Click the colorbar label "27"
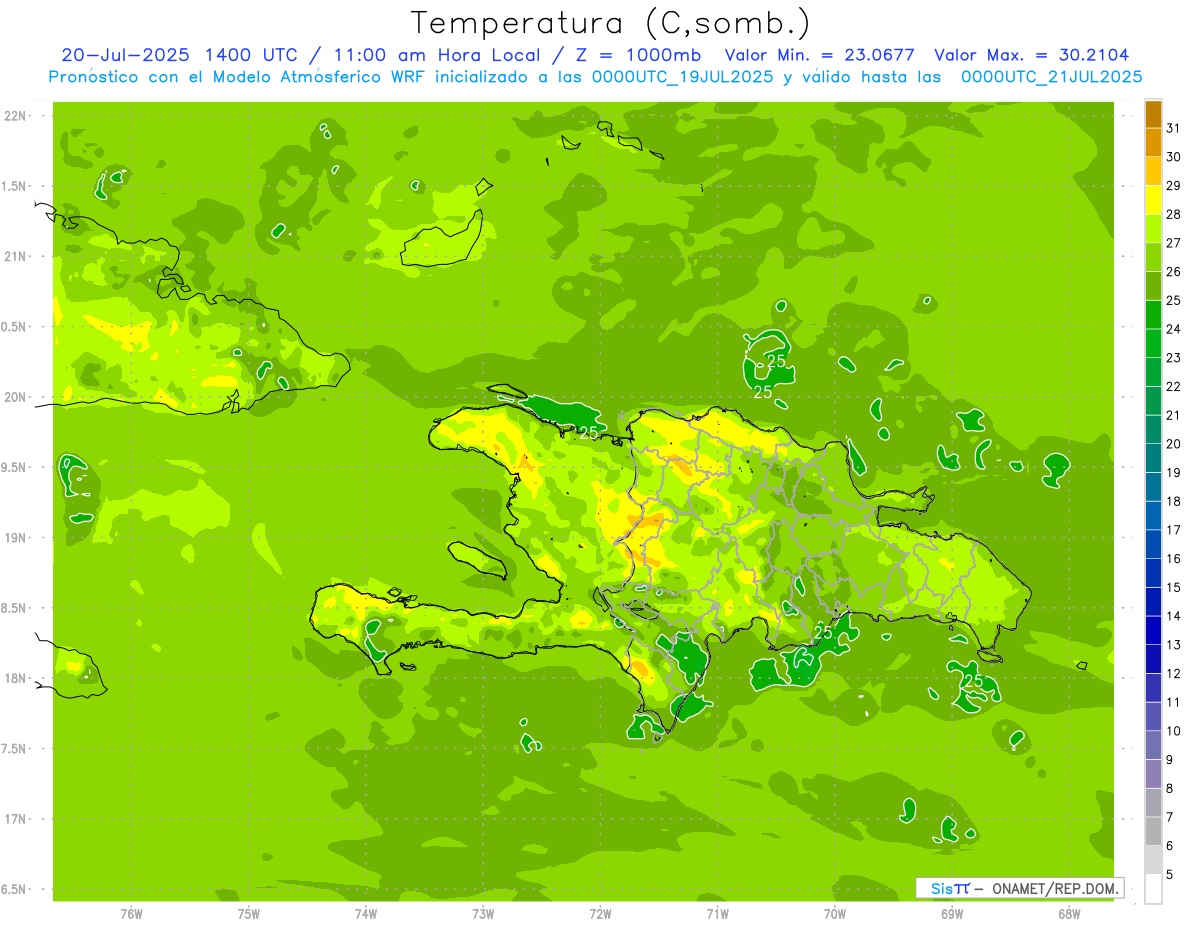 1174,243
